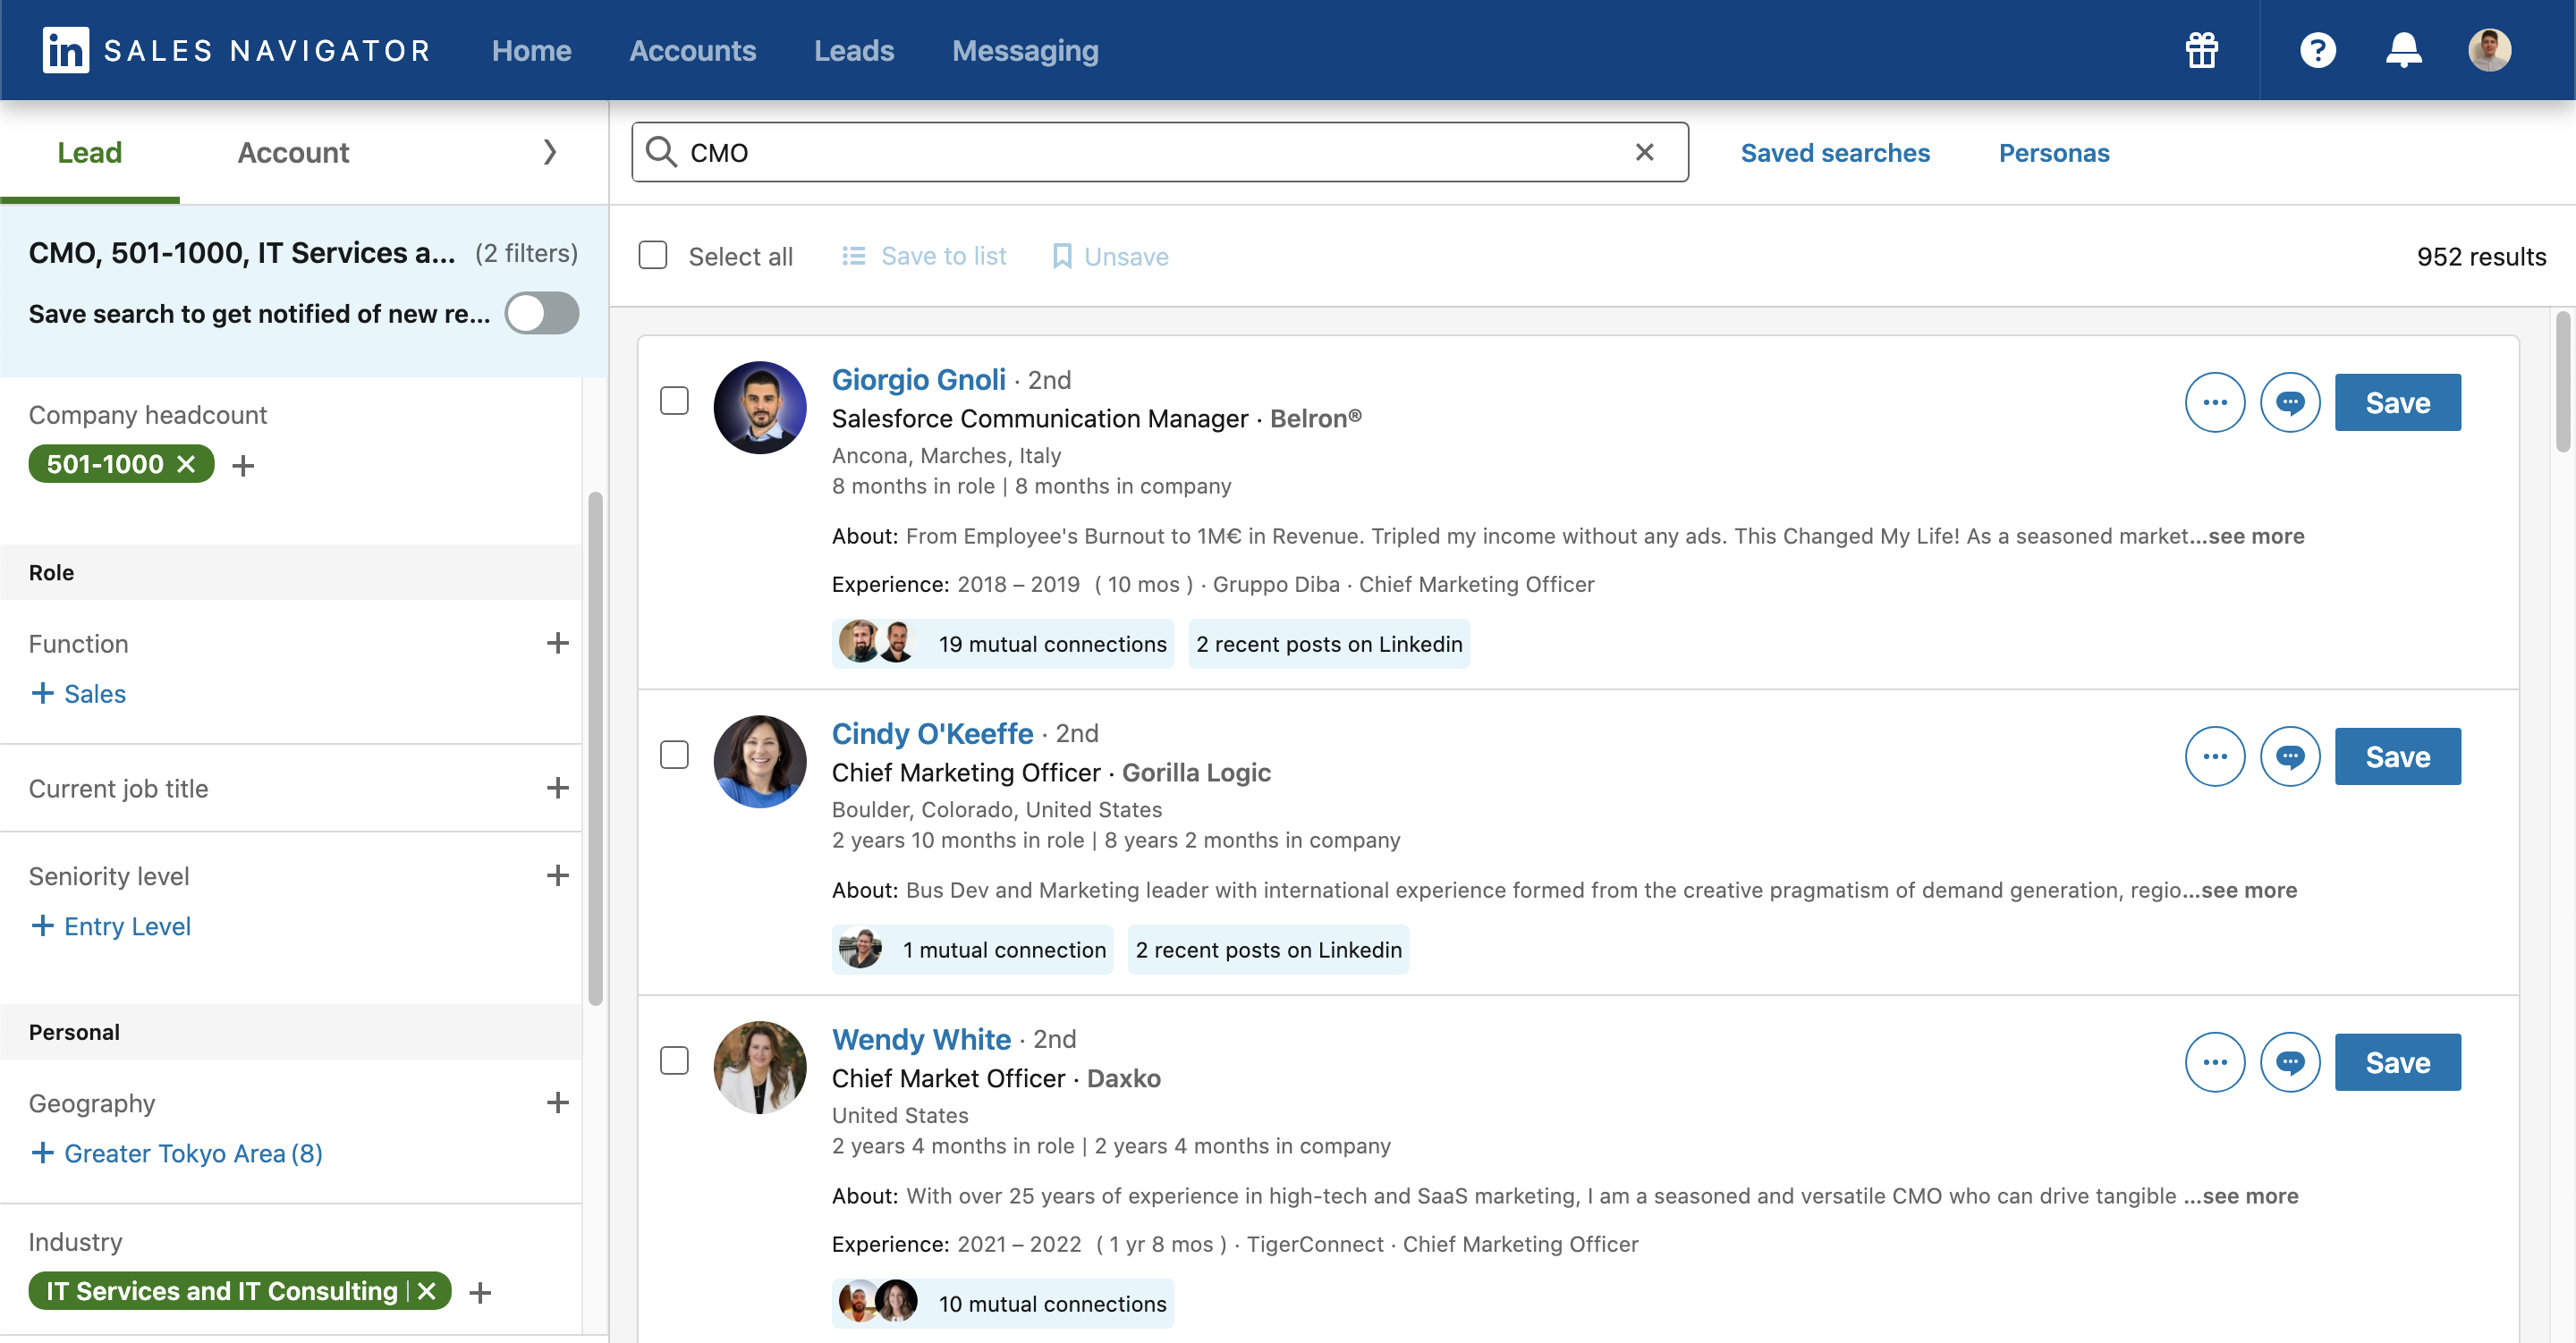Screen dimensions: 2576x1343
Task: Open Saved searches
Action: pyautogui.click(x=1835, y=152)
